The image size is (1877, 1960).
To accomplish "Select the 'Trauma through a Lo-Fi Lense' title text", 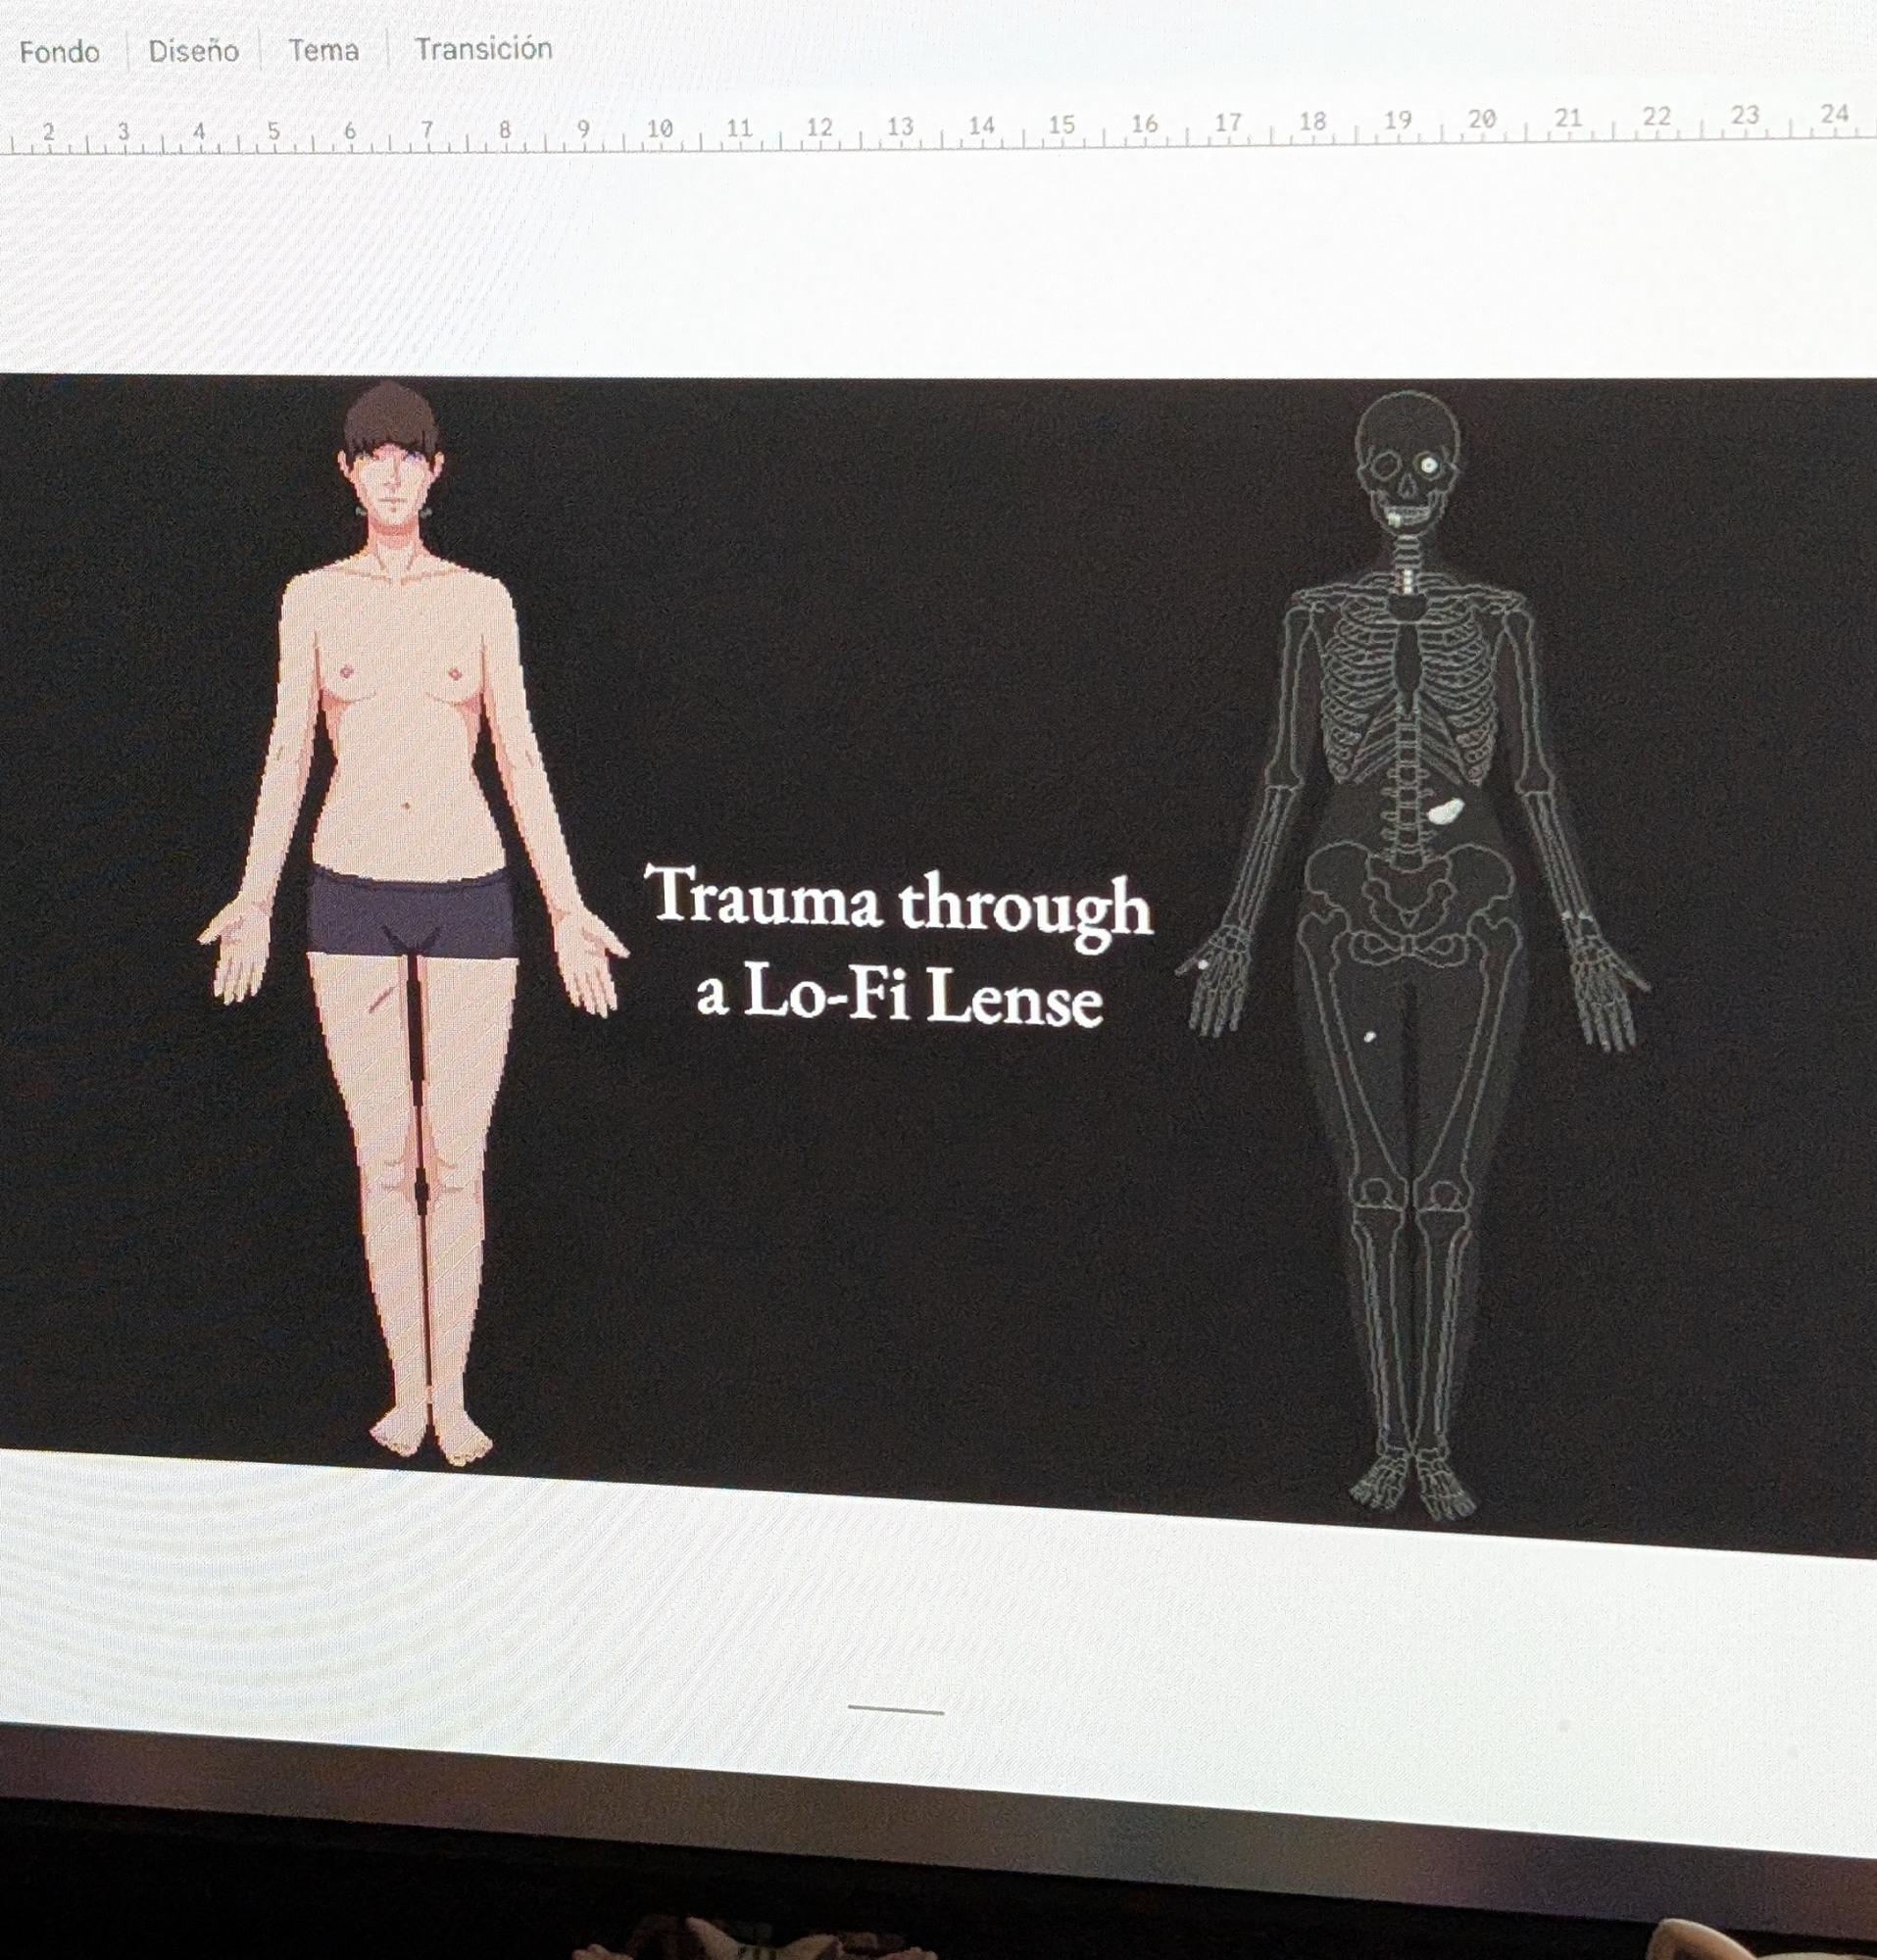I will point(898,947).
